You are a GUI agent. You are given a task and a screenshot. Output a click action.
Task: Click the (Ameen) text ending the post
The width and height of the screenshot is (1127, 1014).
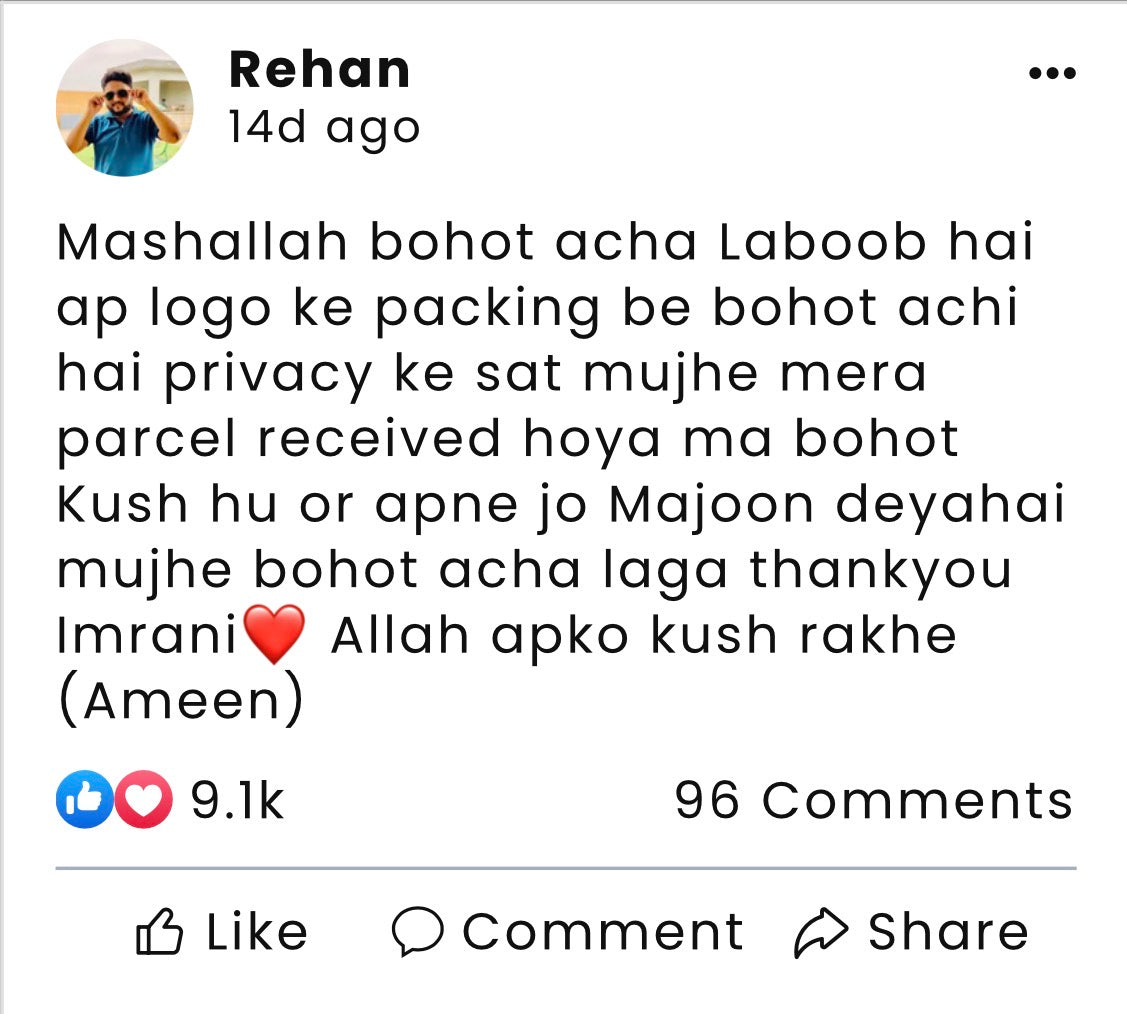pos(180,702)
